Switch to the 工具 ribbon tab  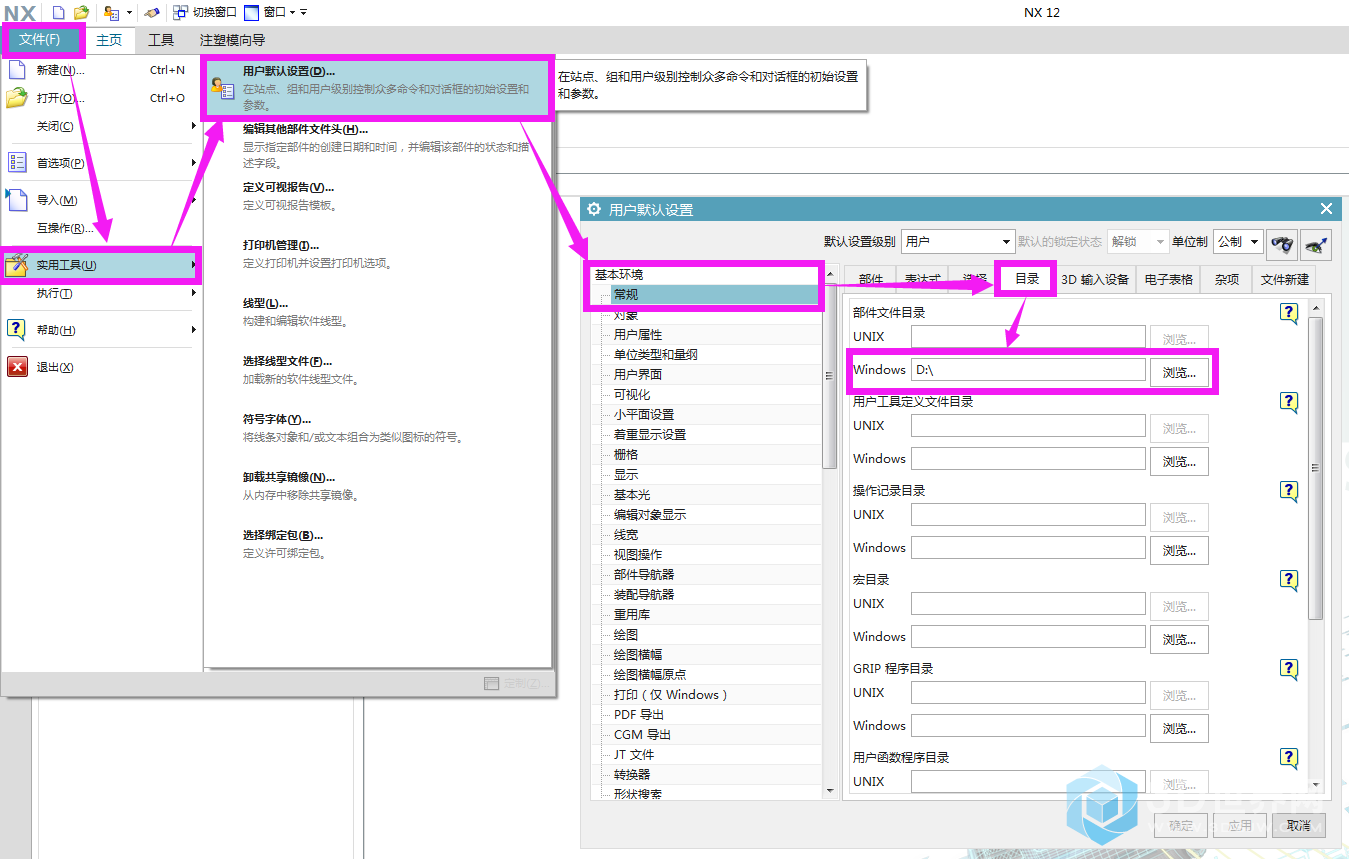pos(161,40)
